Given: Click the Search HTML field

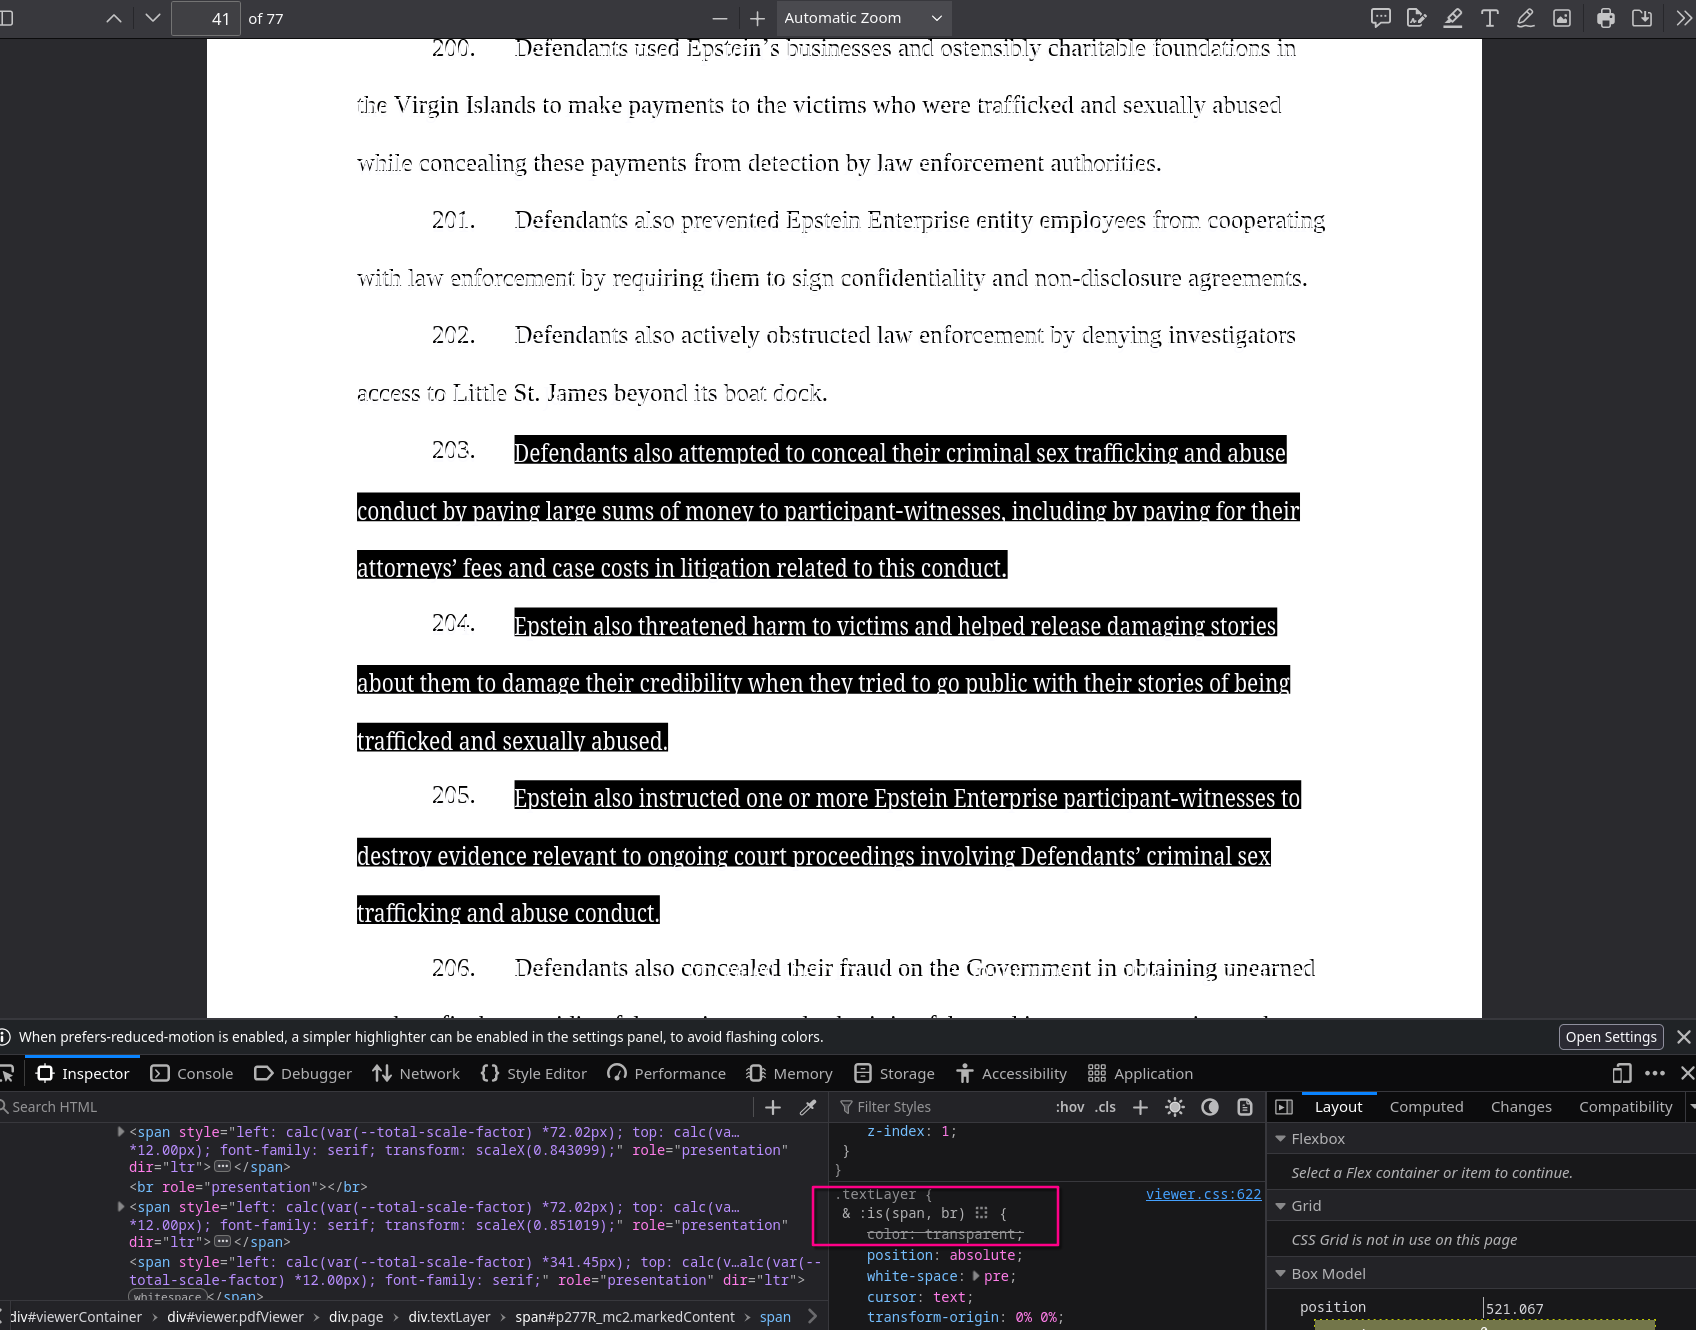Looking at the screenshot, I should [375, 1107].
